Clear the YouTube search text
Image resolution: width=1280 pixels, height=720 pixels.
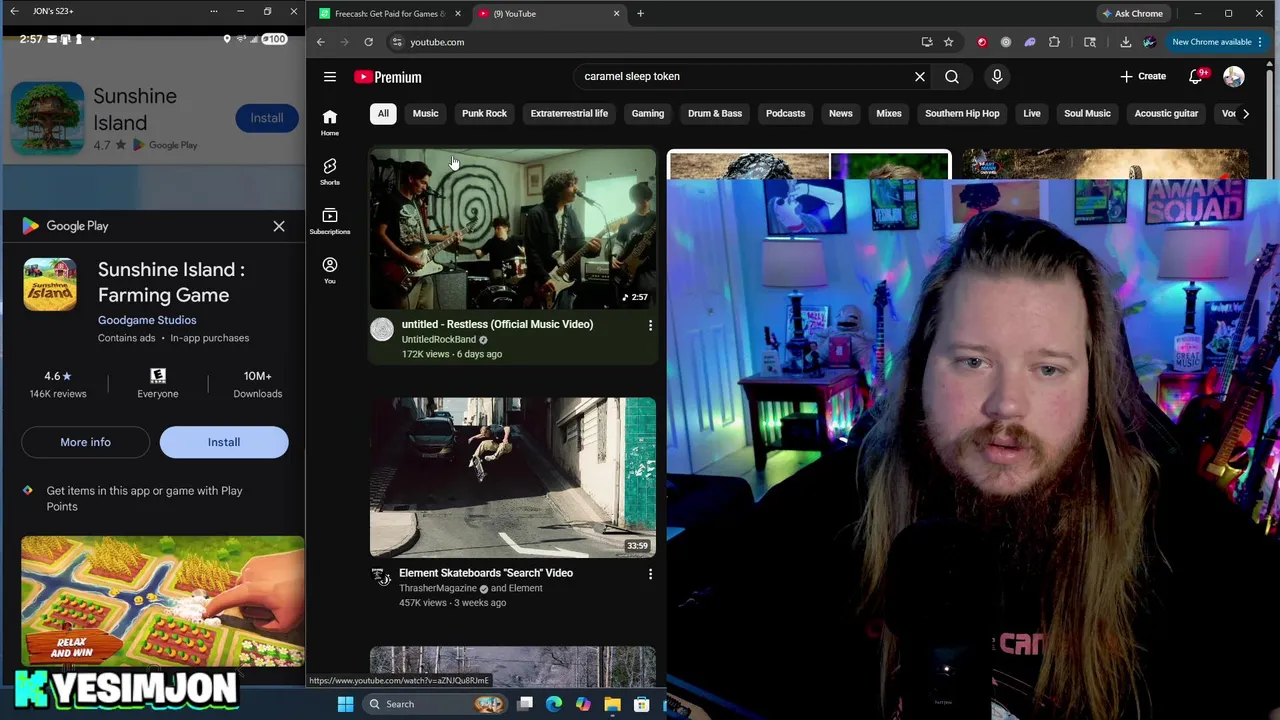point(920,76)
